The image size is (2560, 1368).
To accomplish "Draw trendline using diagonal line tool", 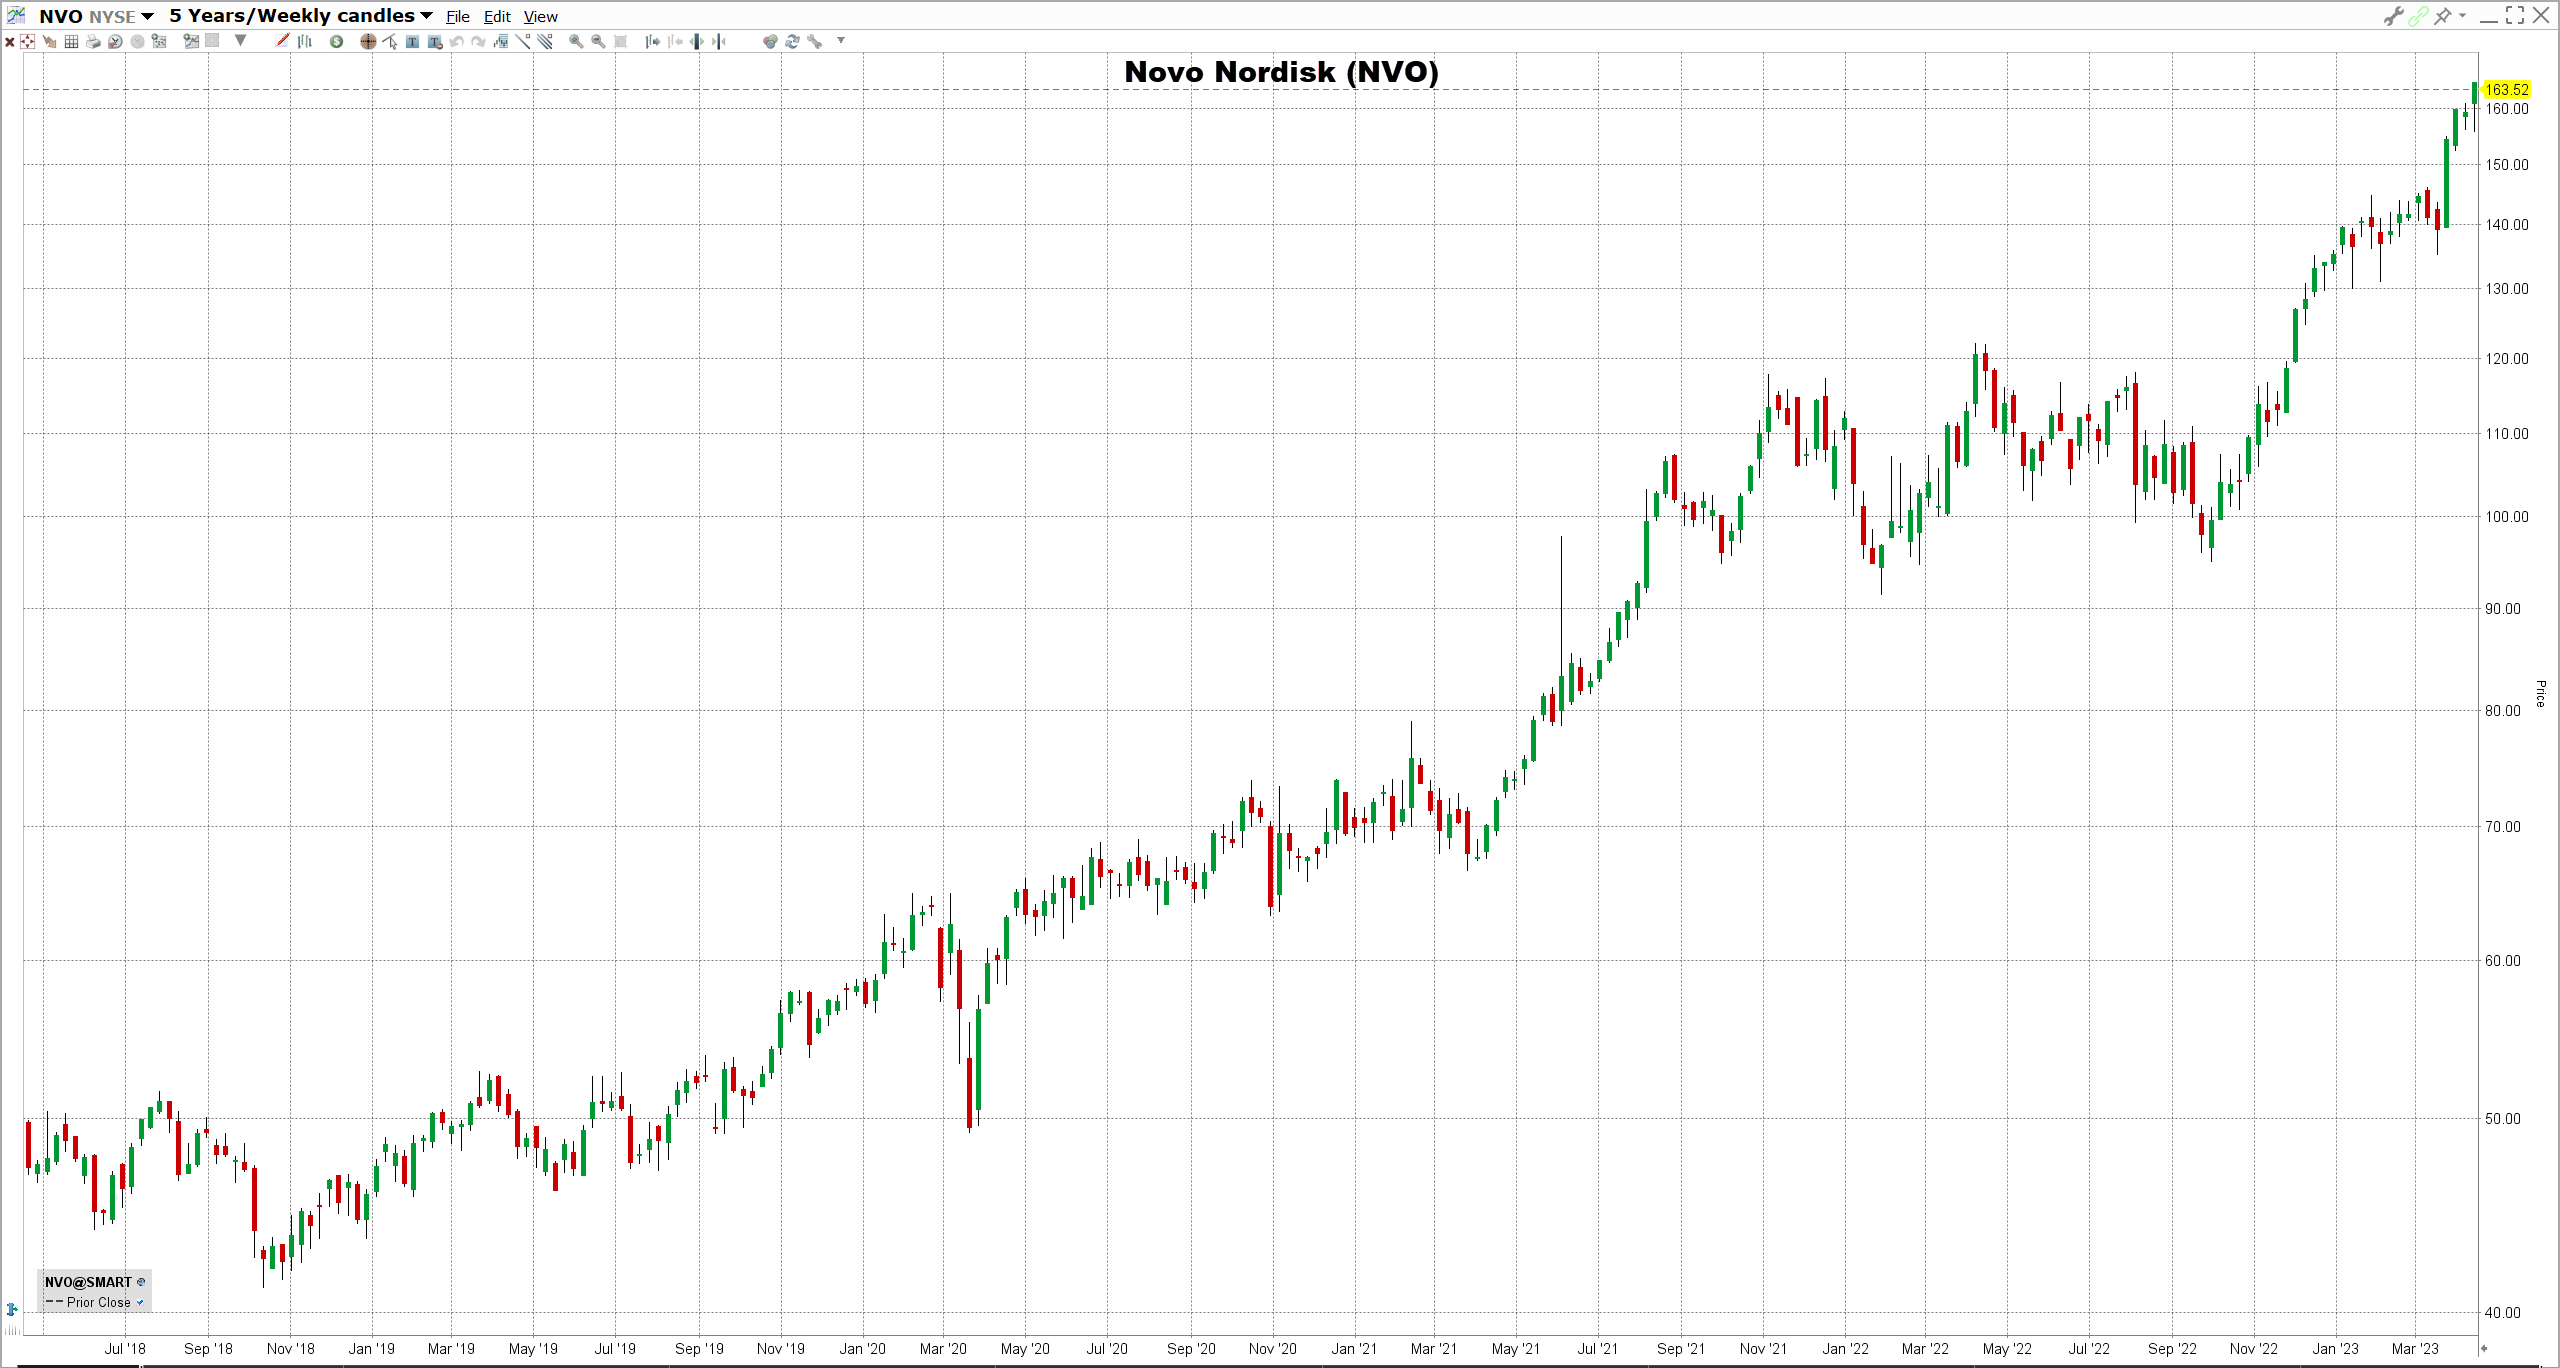I will 523,41.
